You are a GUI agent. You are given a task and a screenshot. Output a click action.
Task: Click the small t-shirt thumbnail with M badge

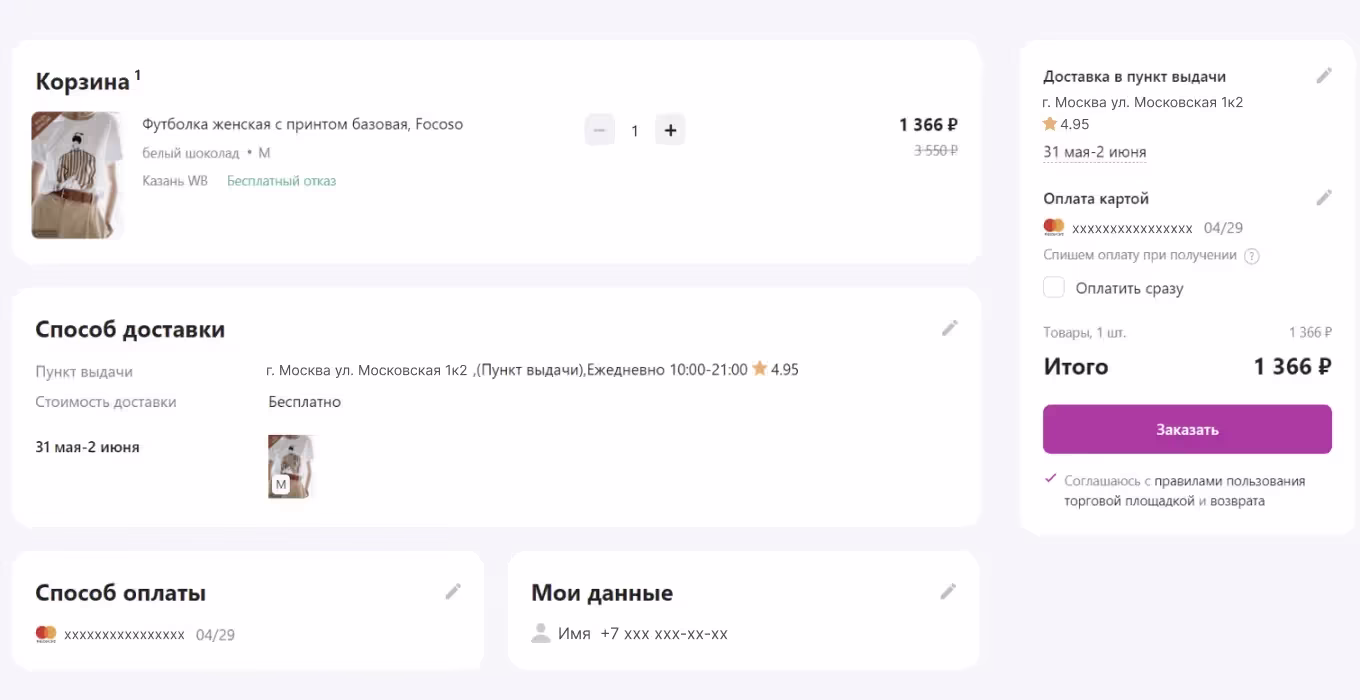[x=291, y=466]
